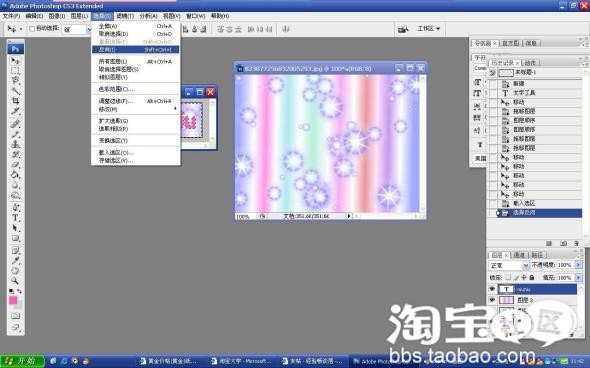
Task: Select the Zoom magnifier tool
Action: pos(15,280)
